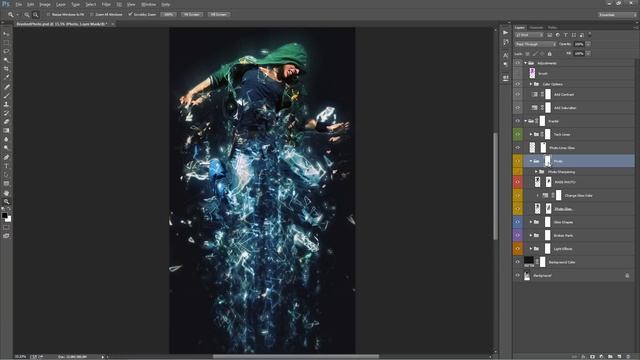Filter layers by type layers icon
This screenshot has height=360, width=640.
point(566,35)
